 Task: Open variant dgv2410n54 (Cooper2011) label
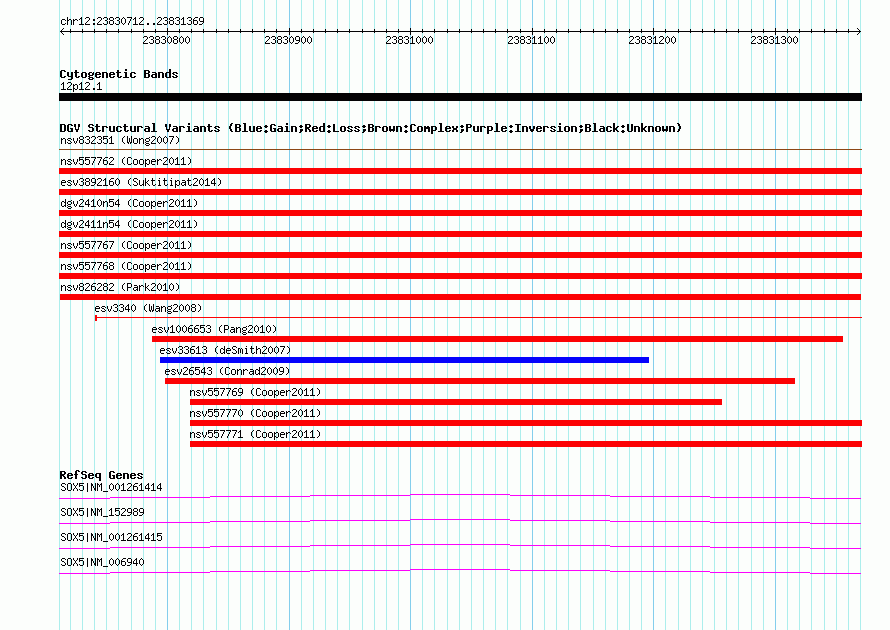[x=129, y=203]
